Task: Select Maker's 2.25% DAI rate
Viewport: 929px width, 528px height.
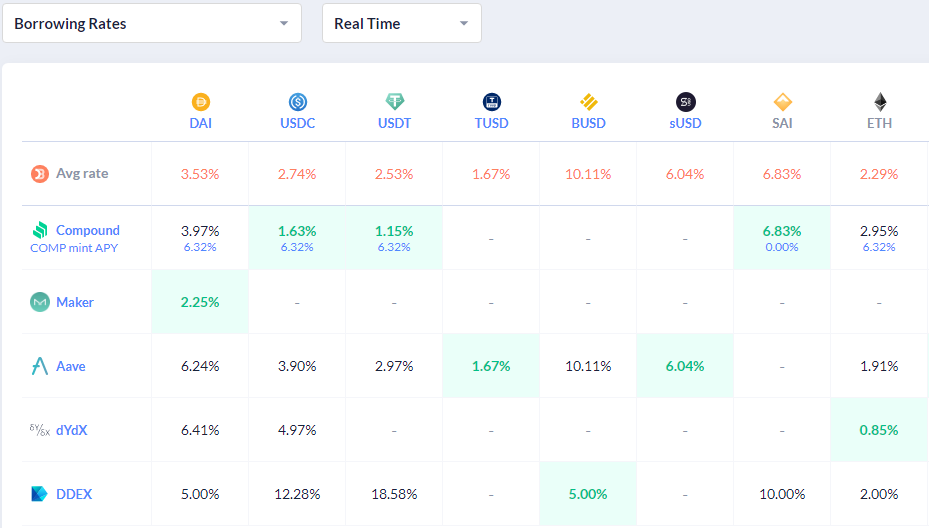Action: [x=200, y=302]
